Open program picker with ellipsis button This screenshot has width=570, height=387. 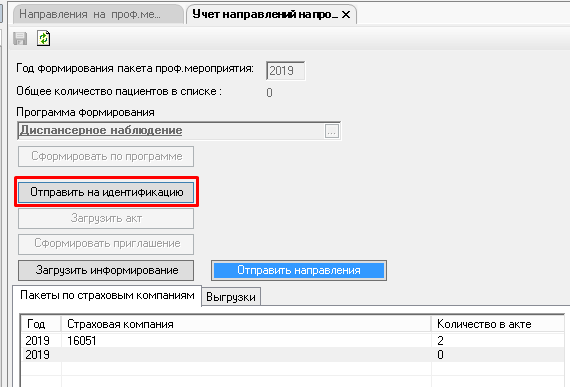(x=332, y=131)
